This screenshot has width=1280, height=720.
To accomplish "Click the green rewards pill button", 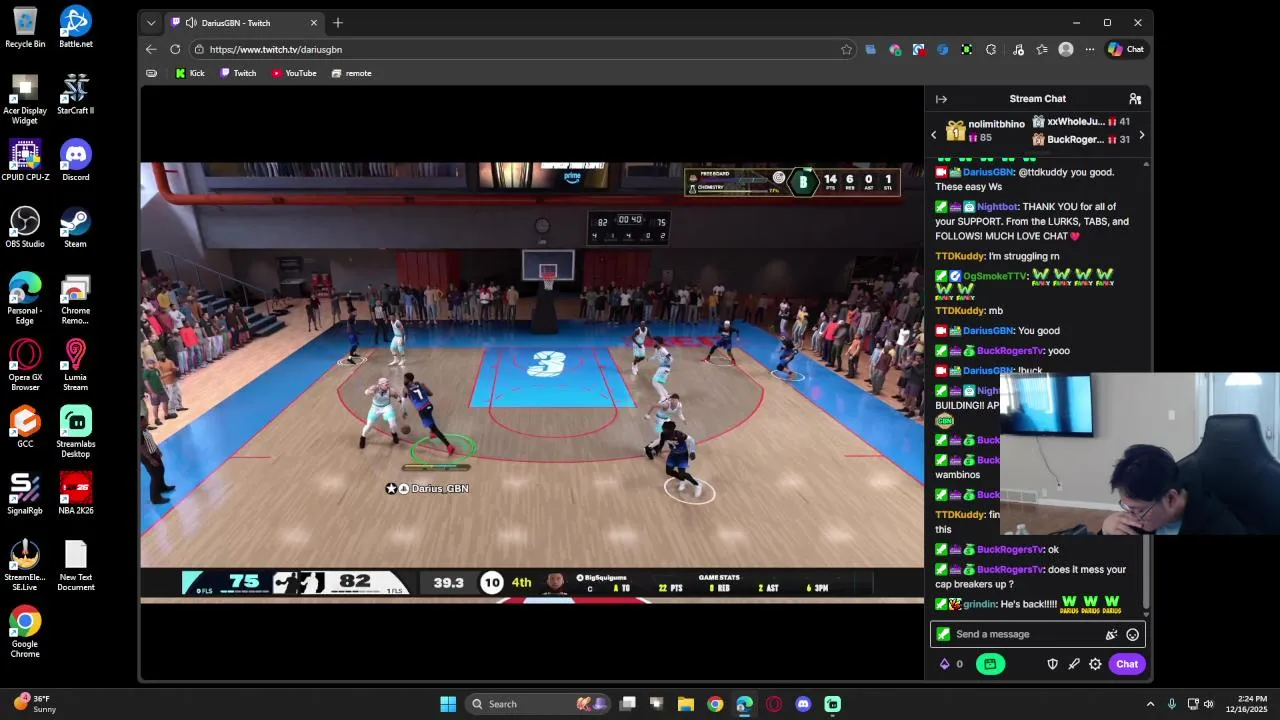I will [990, 664].
